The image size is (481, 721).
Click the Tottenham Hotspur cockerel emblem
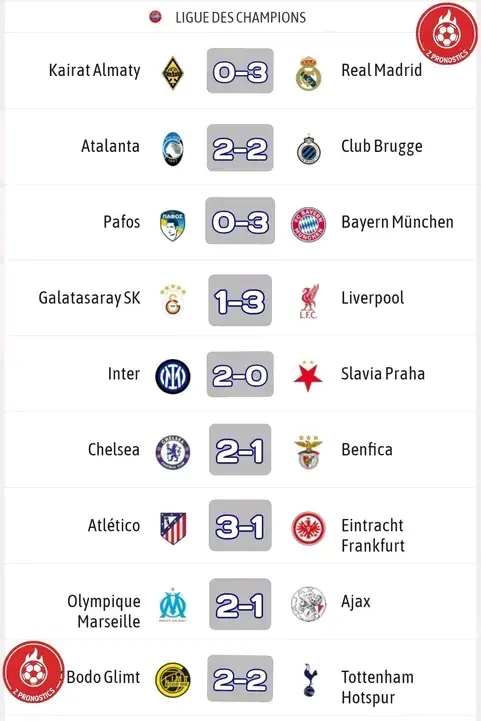pyautogui.click(x=310, y=680)
